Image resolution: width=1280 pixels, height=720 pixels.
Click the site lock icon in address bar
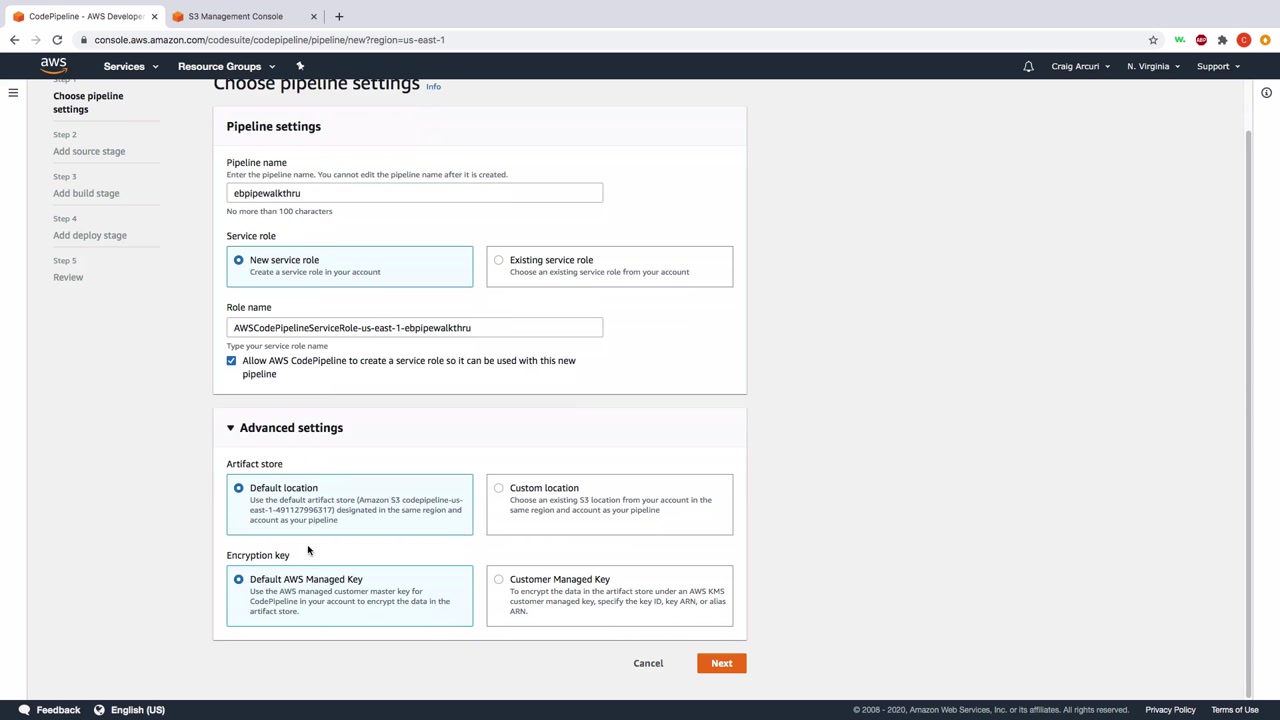tap(84, 40)
